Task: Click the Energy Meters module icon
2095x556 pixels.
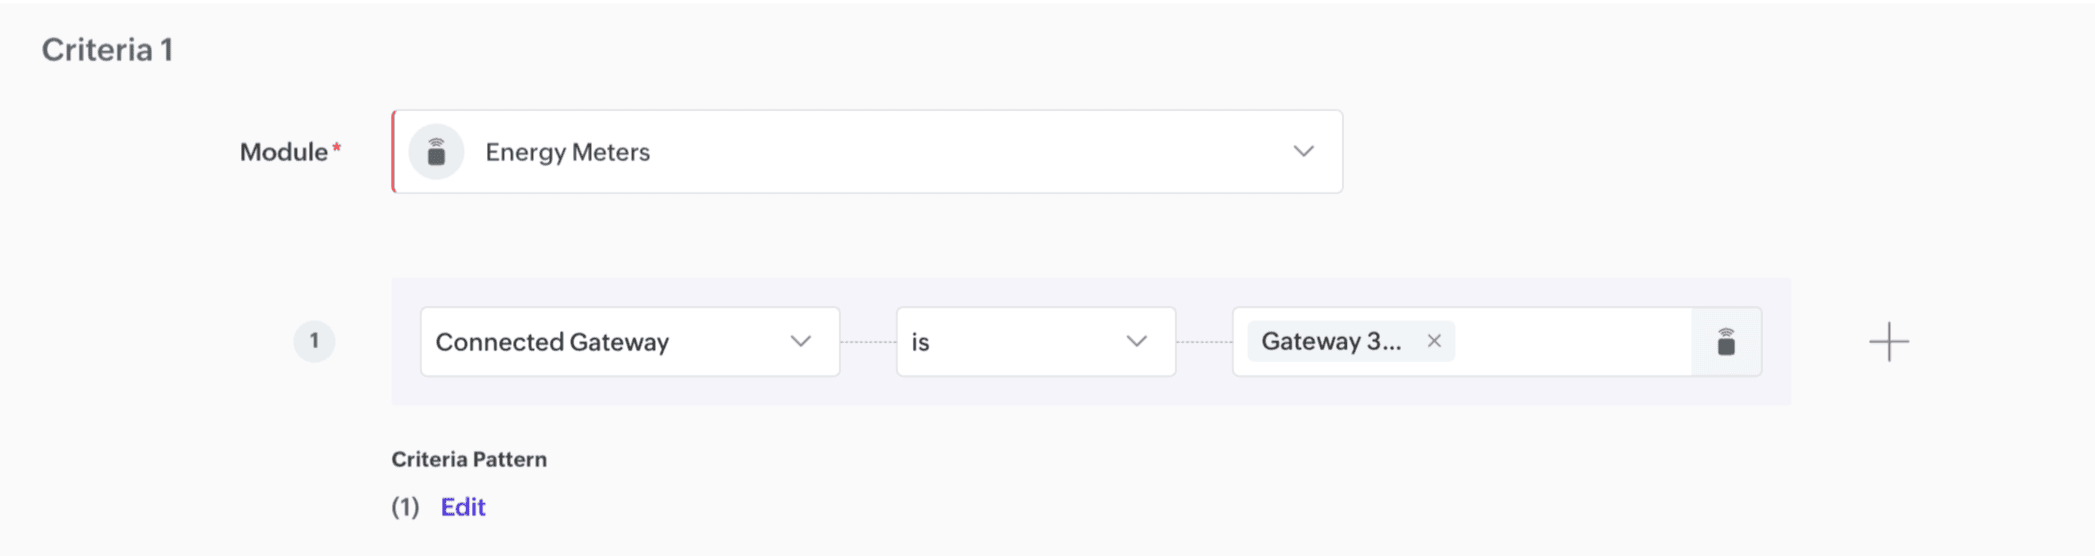Action: 436,152
